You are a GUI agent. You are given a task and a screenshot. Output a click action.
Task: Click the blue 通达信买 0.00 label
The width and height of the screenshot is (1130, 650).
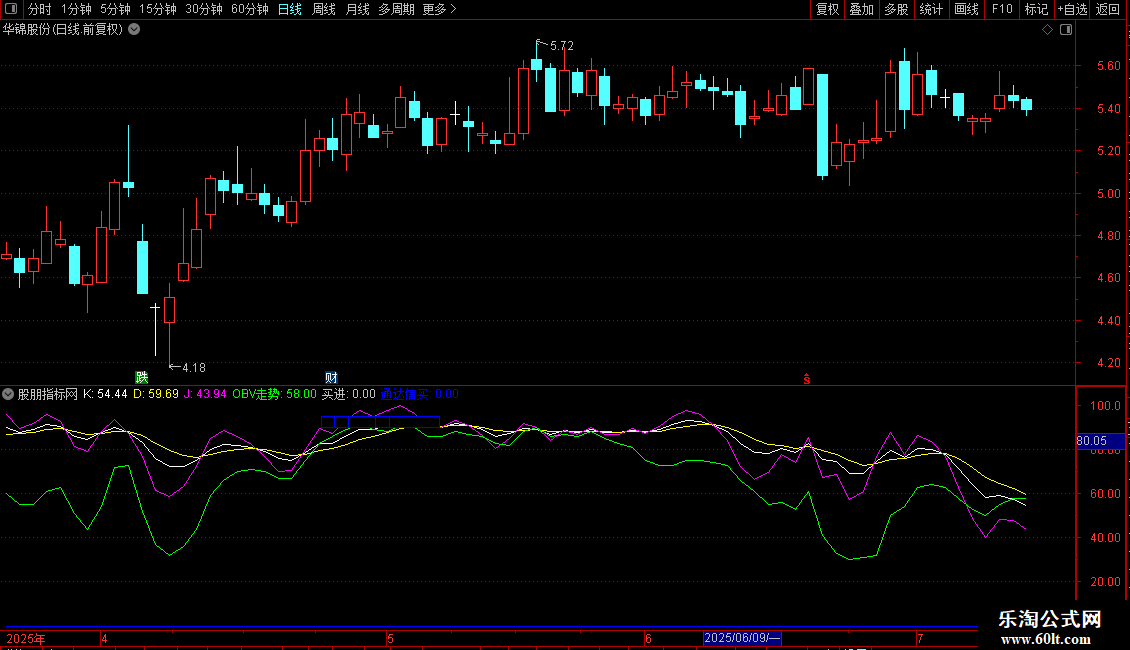tap(419, 394)
